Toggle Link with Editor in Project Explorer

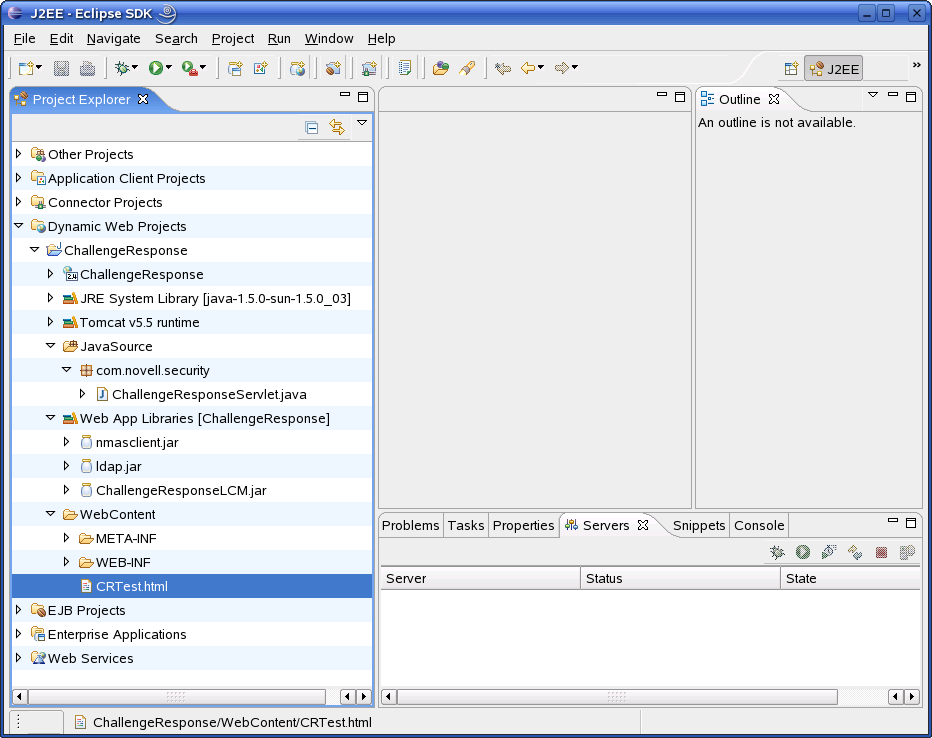click(x=337, y=127)
